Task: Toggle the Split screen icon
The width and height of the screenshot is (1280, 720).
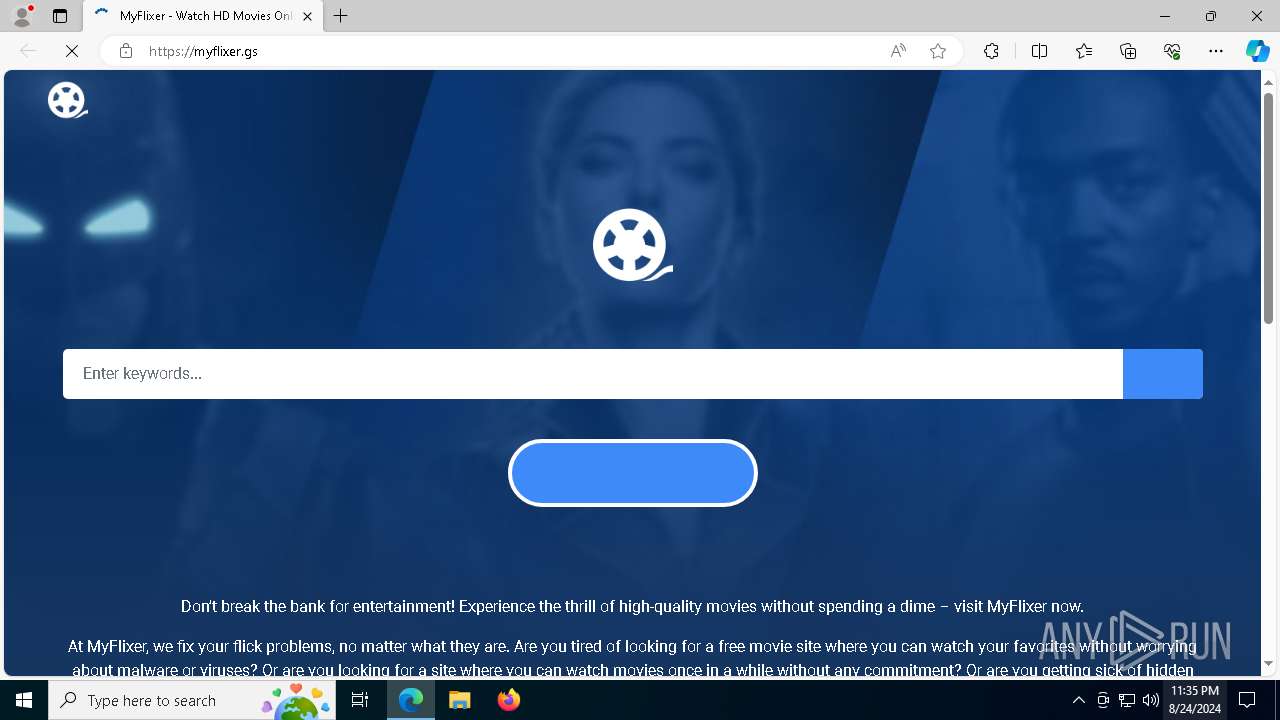Action: coord(1039,51)
